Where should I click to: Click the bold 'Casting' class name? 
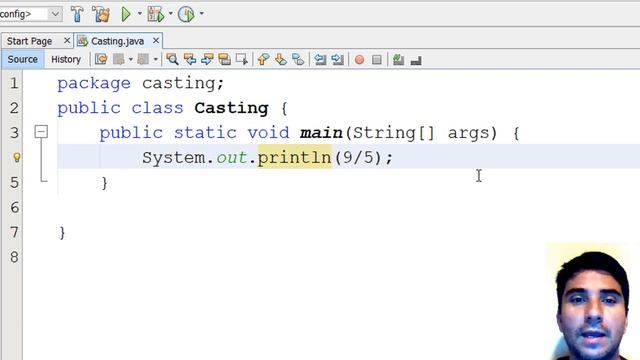(x=231, y=108)
